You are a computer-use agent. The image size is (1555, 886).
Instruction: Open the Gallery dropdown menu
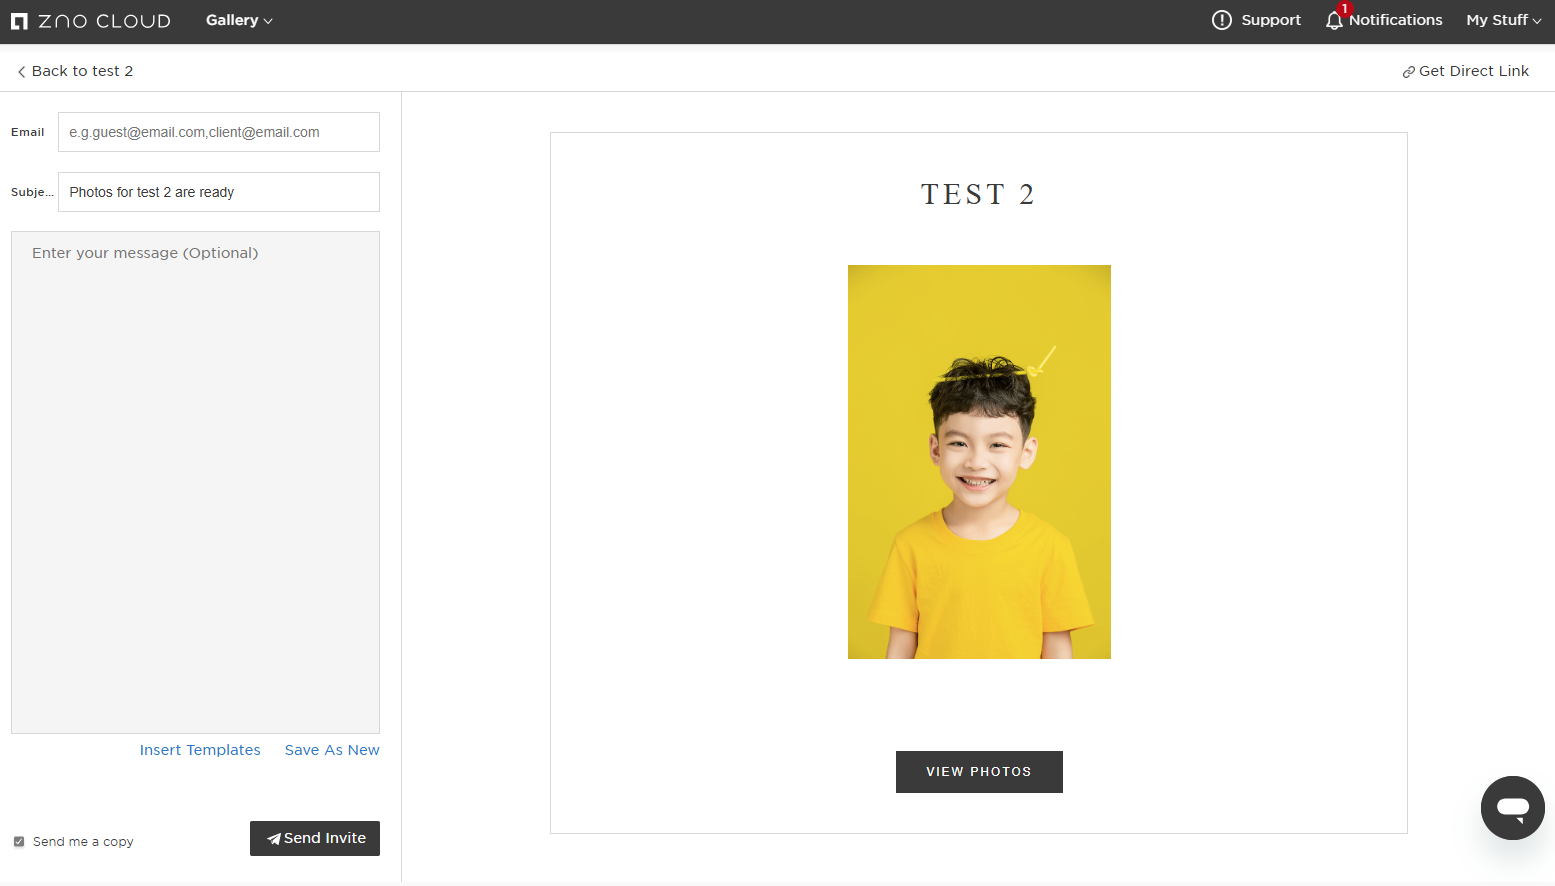click(x=239, y=20)
